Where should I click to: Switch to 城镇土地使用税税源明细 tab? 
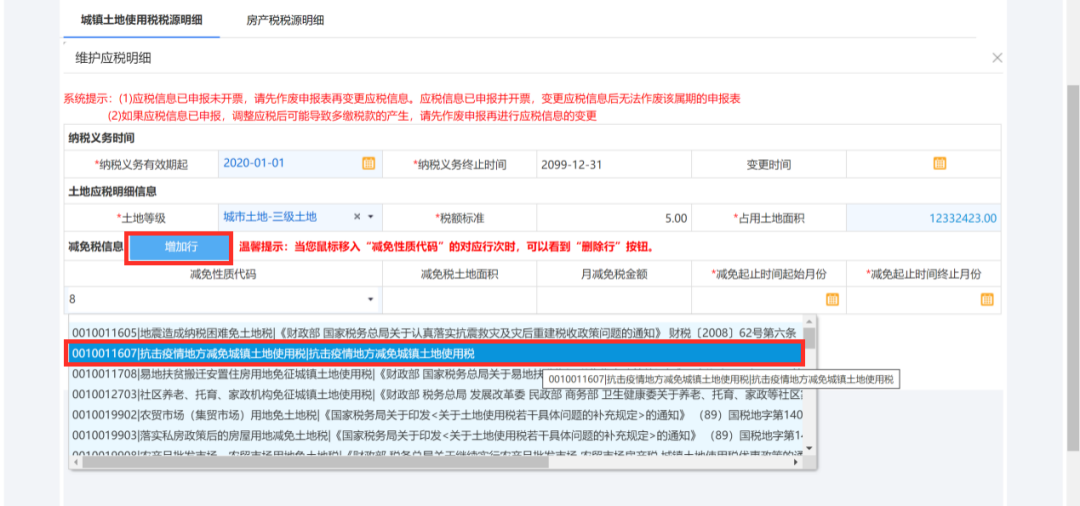point(141,20)
